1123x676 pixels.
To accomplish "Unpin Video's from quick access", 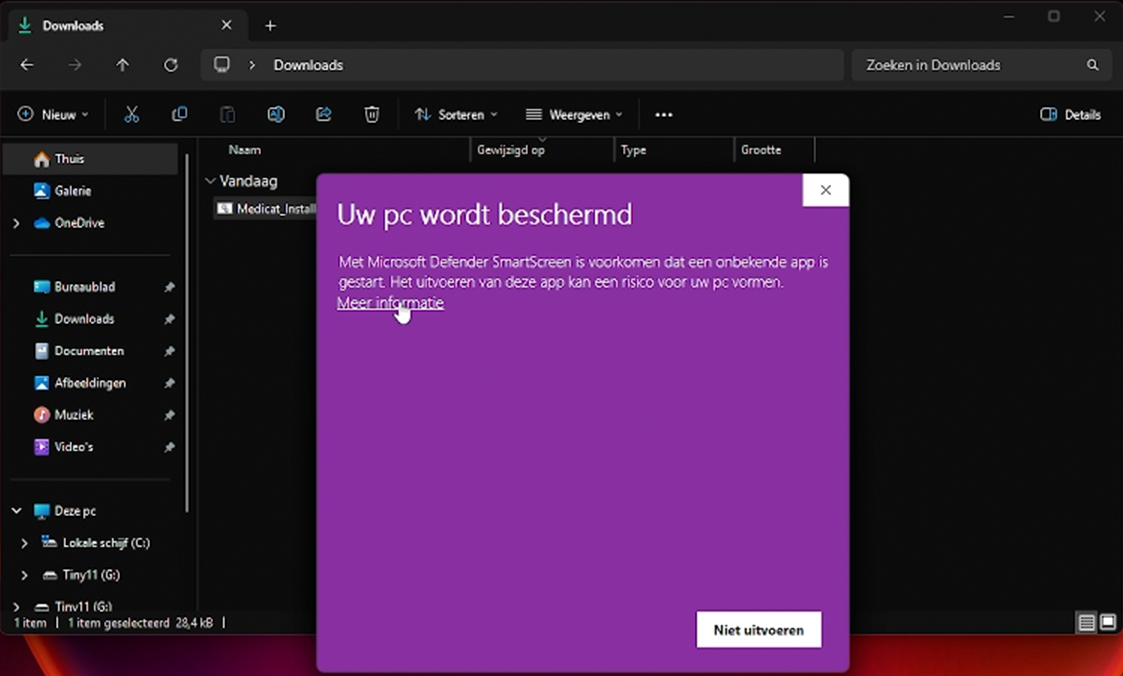I will (169, 447).
